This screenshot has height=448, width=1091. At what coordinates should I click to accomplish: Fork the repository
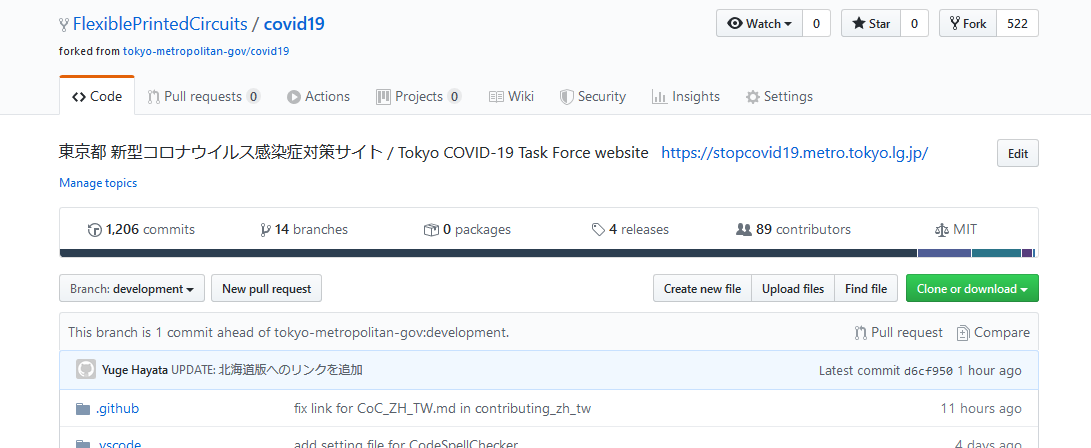point(968,24)
